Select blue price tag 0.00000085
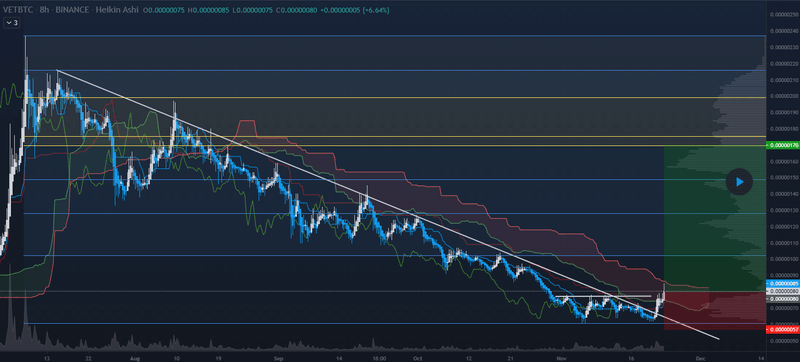Viewport: 800px width, 362px height. pyautogui.click(x=783, y=283)
